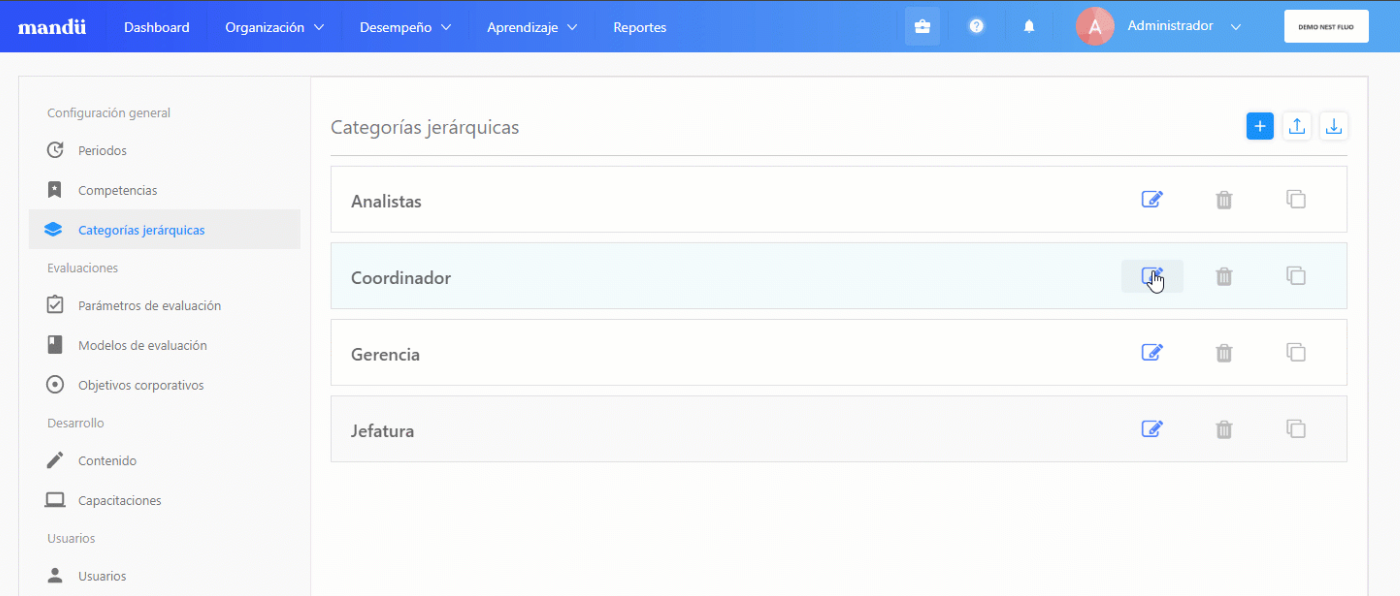Click the Competencias bookmark icon
The height and width of the screenshot is (596, 1400).
55,190
